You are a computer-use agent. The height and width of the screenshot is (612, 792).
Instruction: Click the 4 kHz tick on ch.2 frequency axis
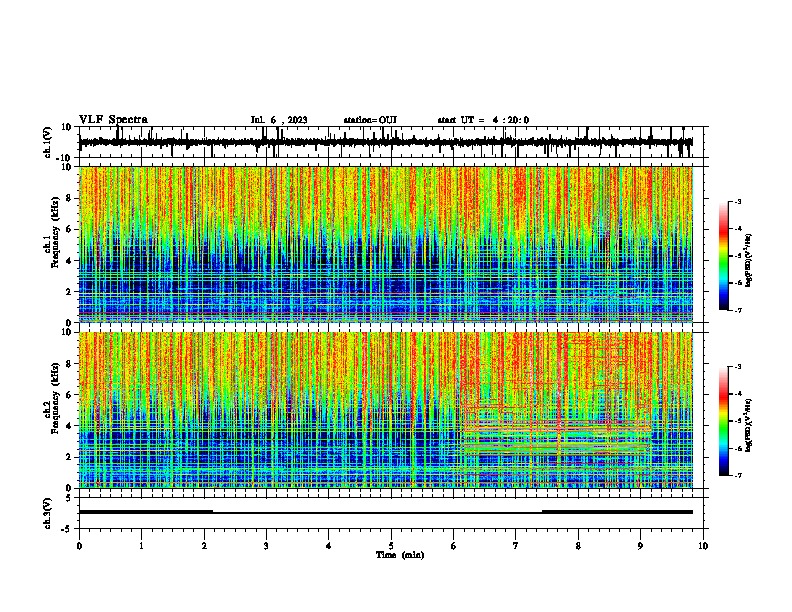[x=70, y=426]
